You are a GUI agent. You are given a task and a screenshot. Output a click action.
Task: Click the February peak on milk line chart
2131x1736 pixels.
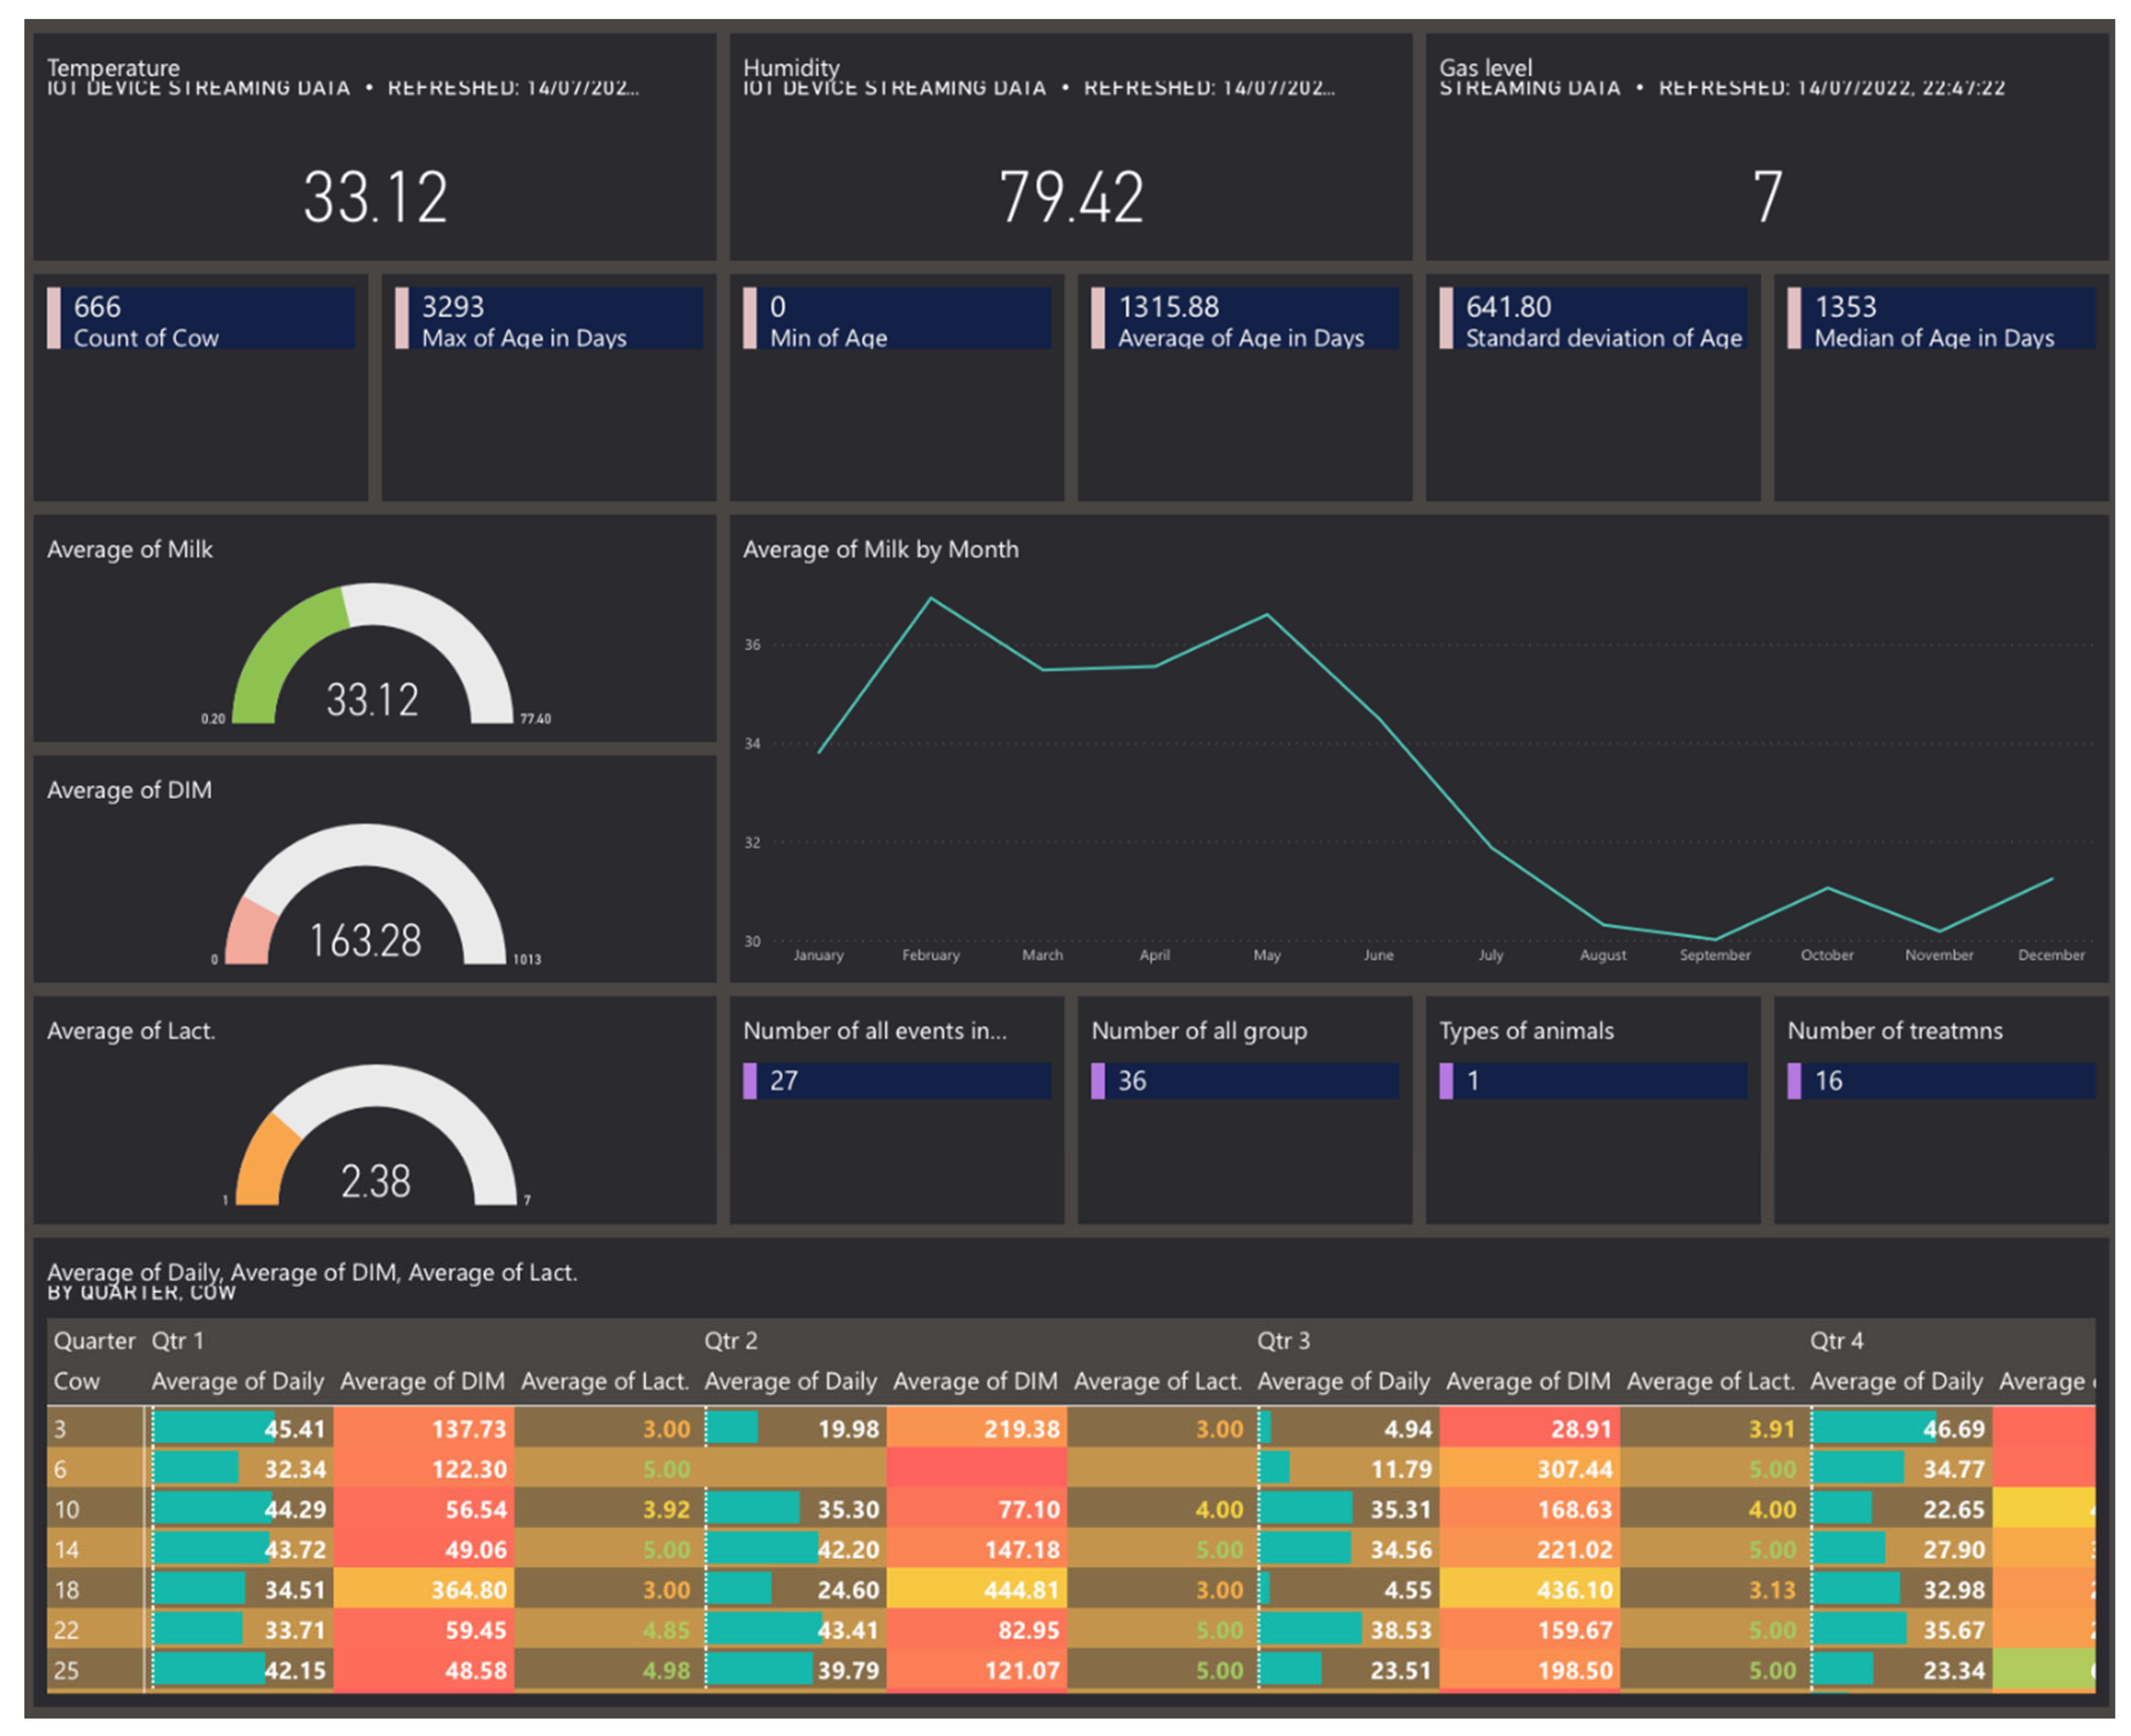[930, 599]
